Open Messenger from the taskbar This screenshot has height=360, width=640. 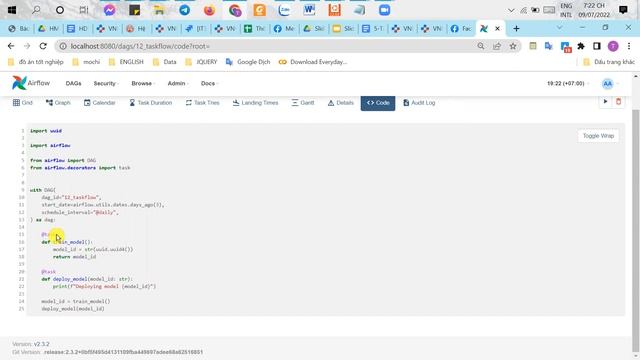coord(109,10)
